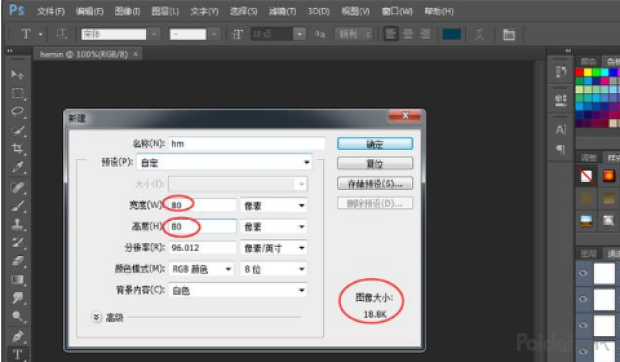Select the Move tool

point(17,75)
